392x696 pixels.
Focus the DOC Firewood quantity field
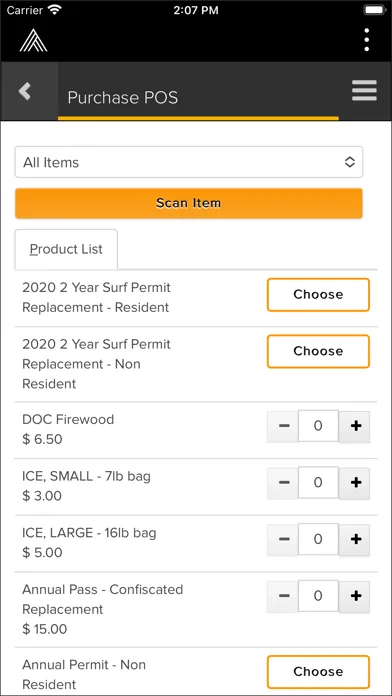318,426
